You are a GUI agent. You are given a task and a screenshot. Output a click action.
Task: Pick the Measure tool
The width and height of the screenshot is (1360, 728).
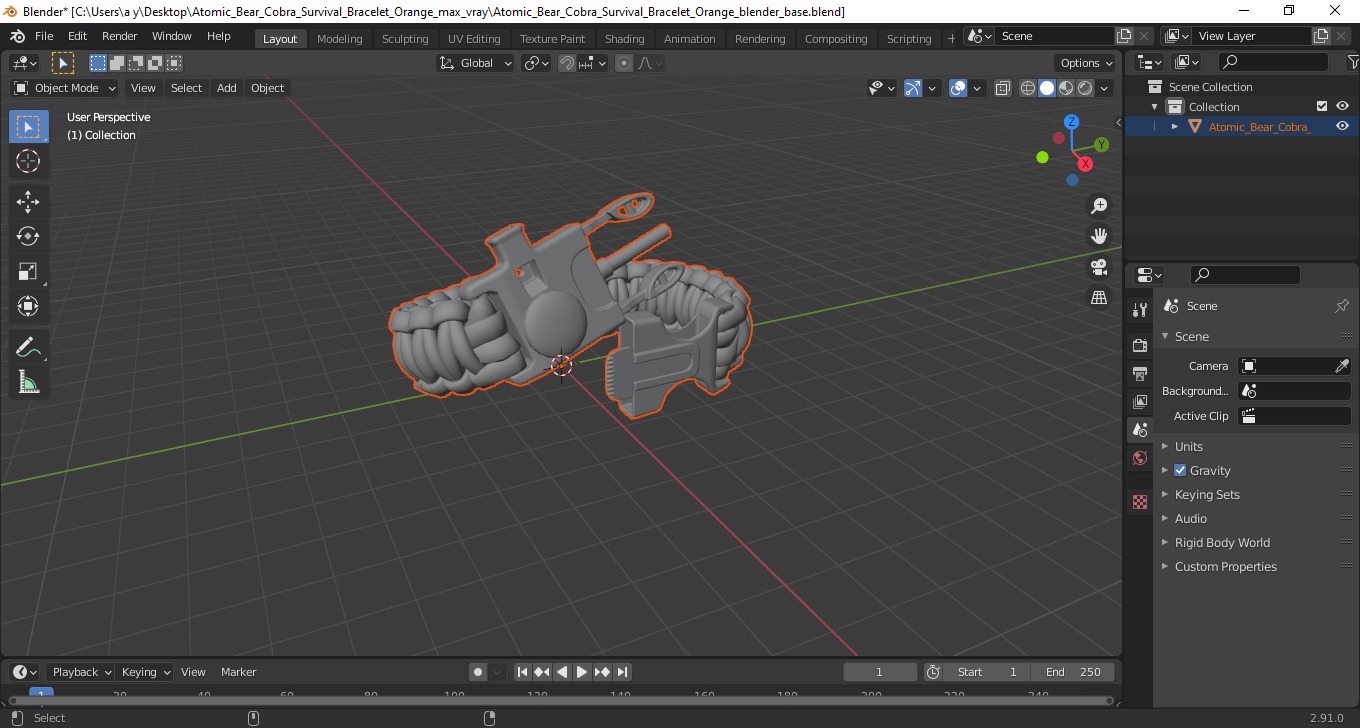point(28,382)
